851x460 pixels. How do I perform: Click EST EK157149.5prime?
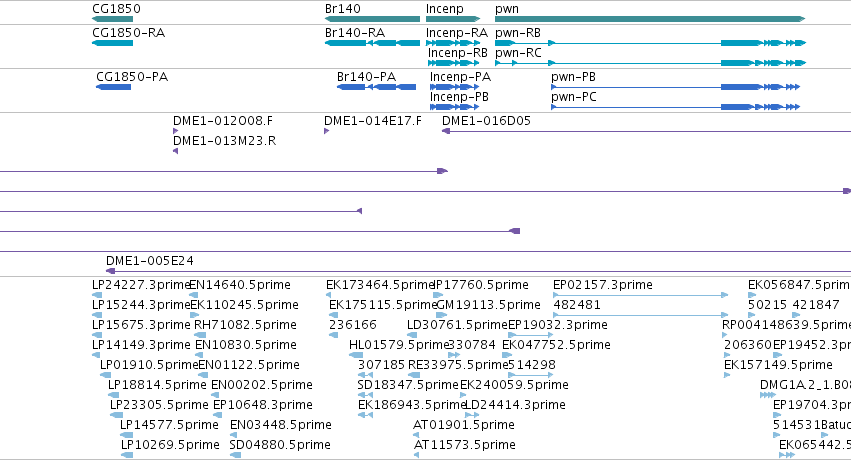(778, 365)
